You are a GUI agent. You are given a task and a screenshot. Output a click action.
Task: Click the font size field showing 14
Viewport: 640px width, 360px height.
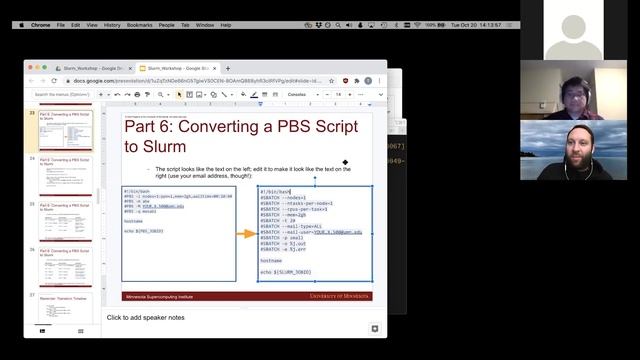pos(338,95)
